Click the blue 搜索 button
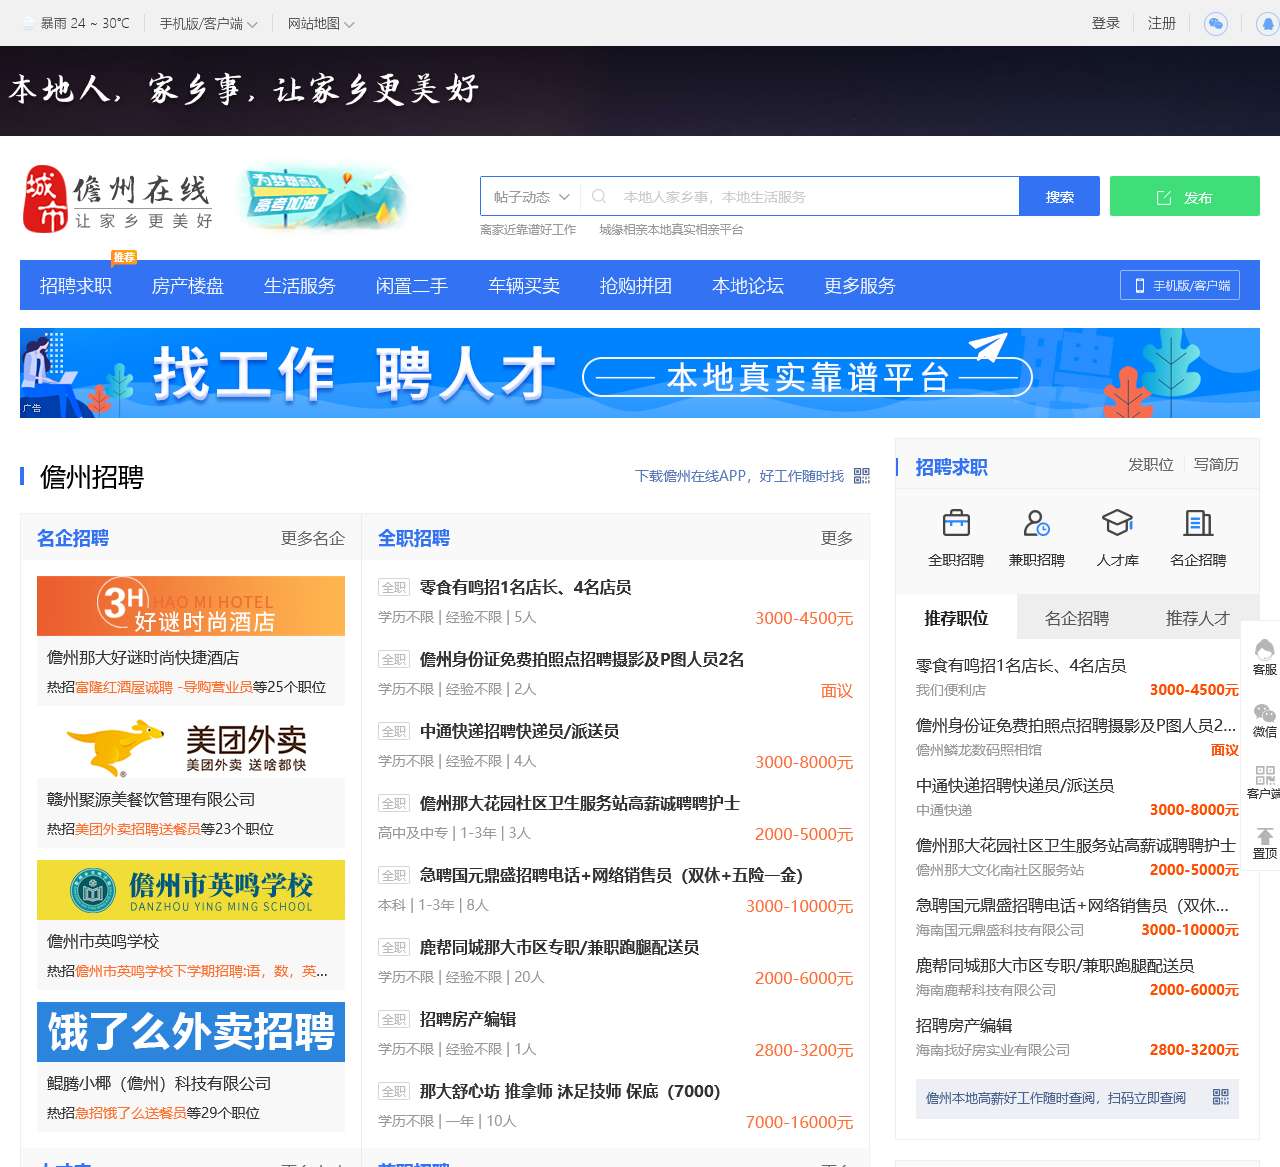Image resolution: width=1280 pixels, height=1167 pixels. pos(1059,197)
